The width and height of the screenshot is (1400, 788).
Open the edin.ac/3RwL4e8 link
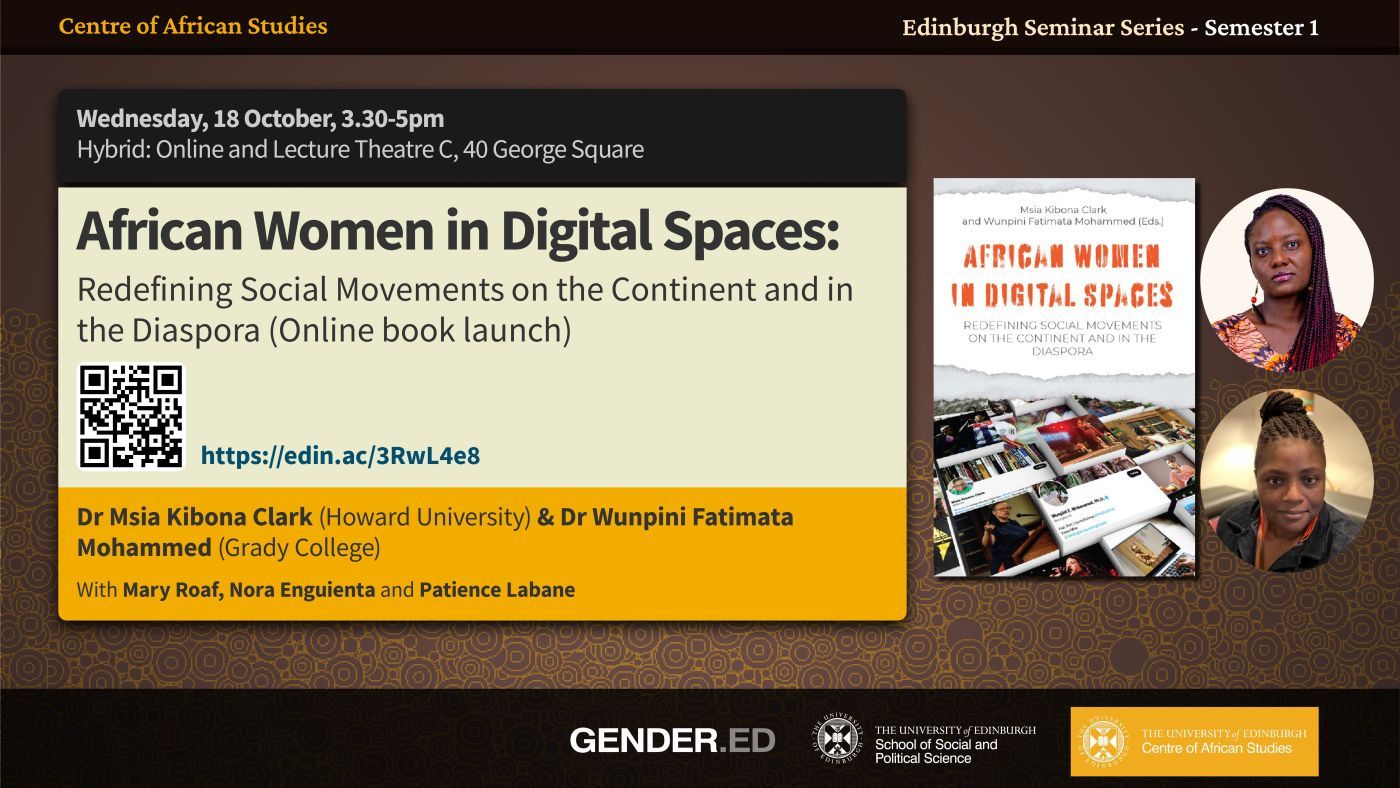pyautogui.click(x=340, y=456)
